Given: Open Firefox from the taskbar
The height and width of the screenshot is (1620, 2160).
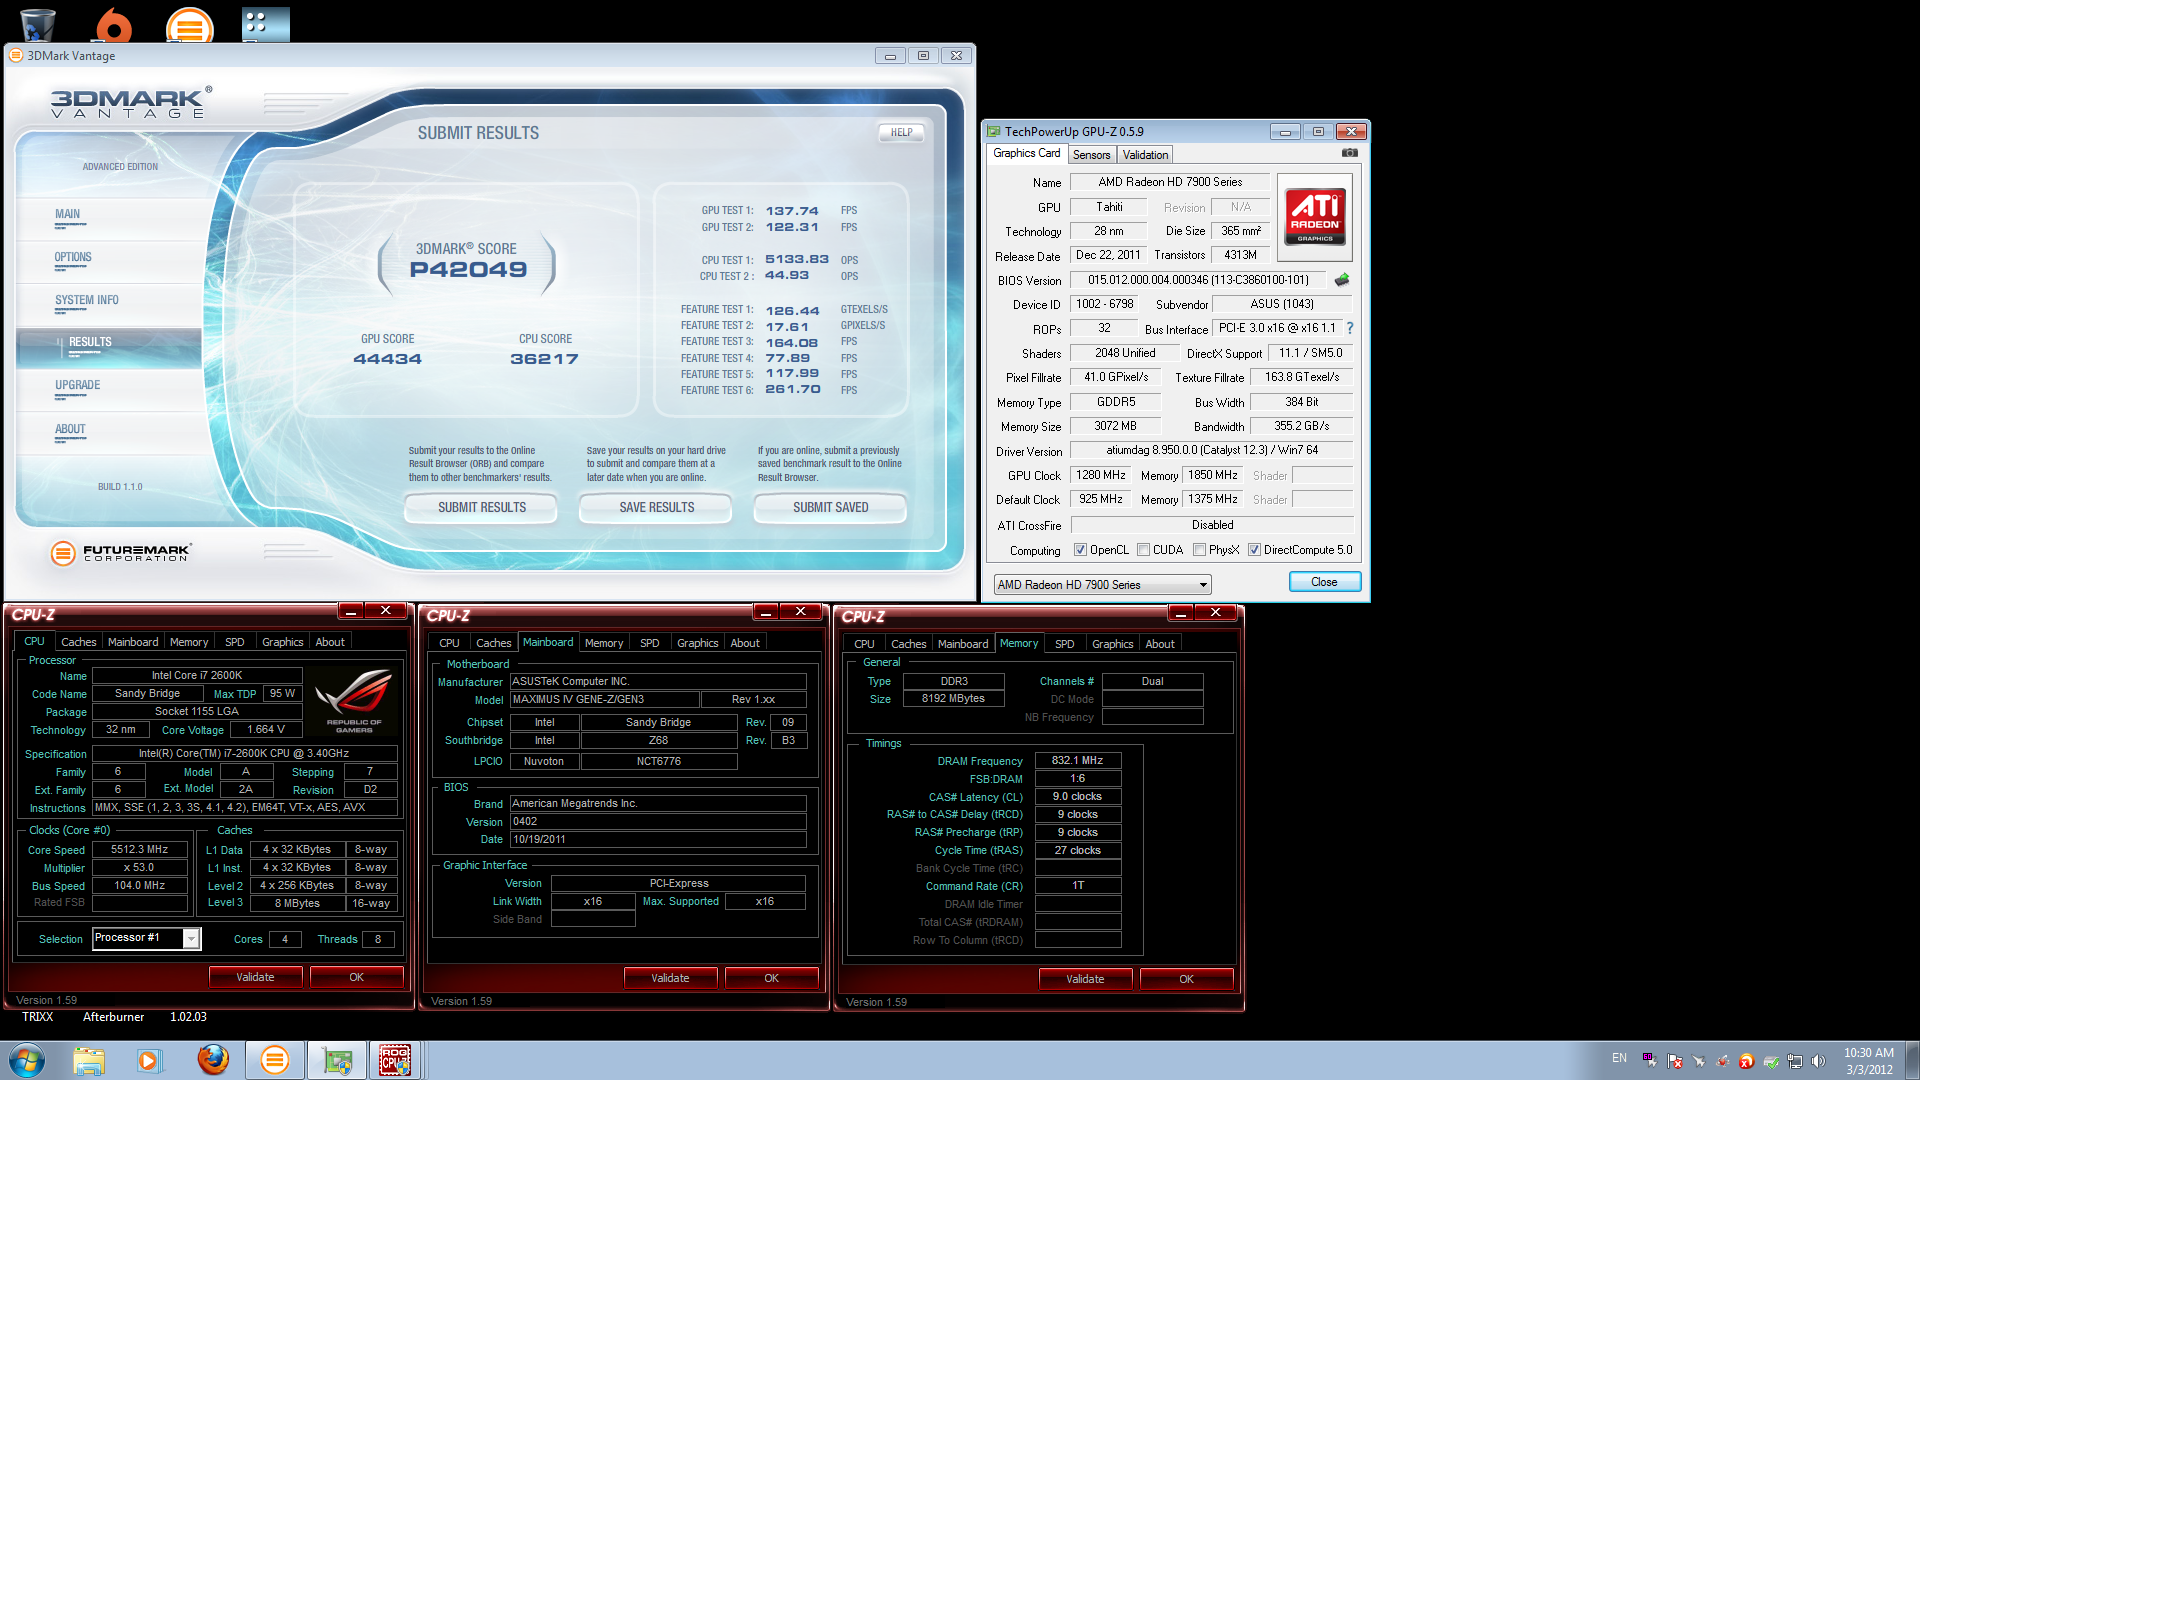Looking at the screenshot, I should pos(213,1059).
